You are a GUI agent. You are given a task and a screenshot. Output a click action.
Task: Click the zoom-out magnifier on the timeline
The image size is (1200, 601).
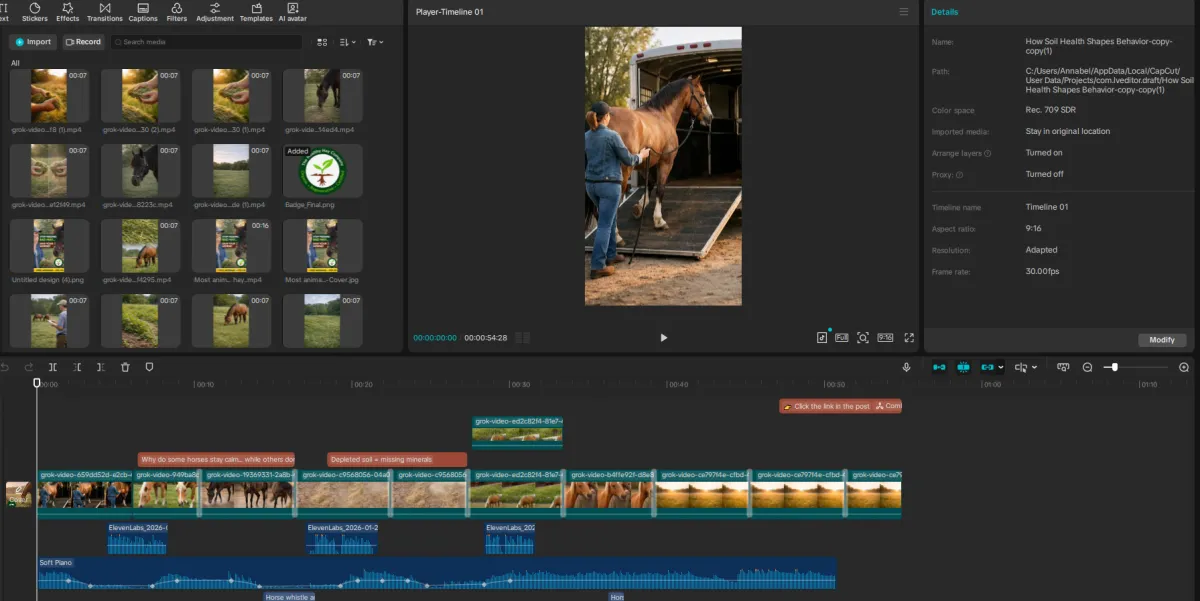(1087, 367)
